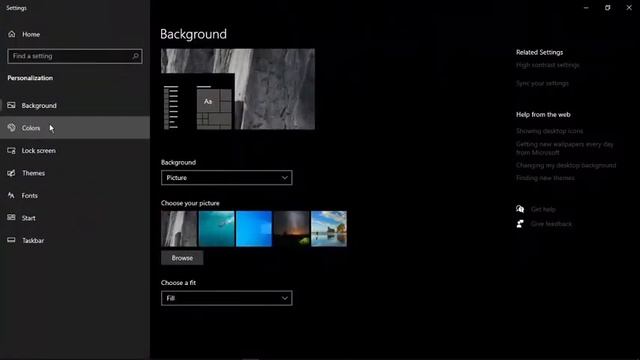Open High contrast settings link
The width and height of the screenshot is (640, 360).
pos(547,65)
